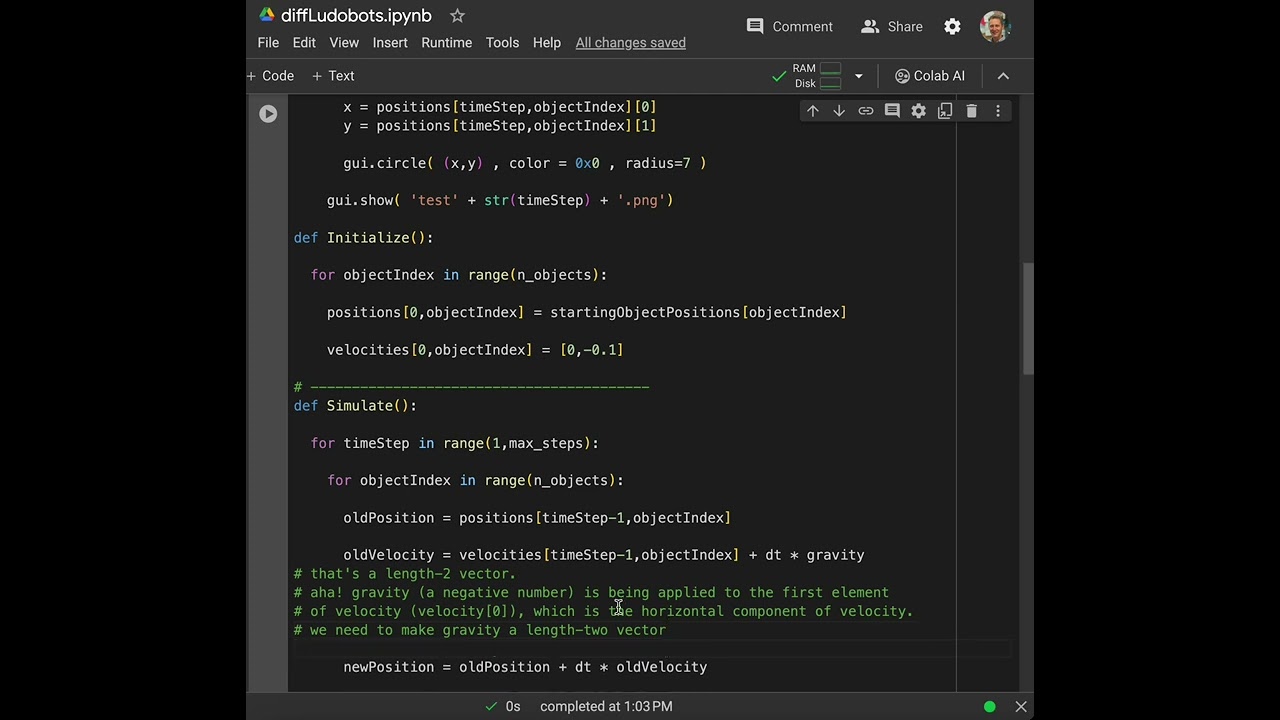Click the 'velocities[0,objectIndex] = [0,-0.1]' line

[475, 350]
